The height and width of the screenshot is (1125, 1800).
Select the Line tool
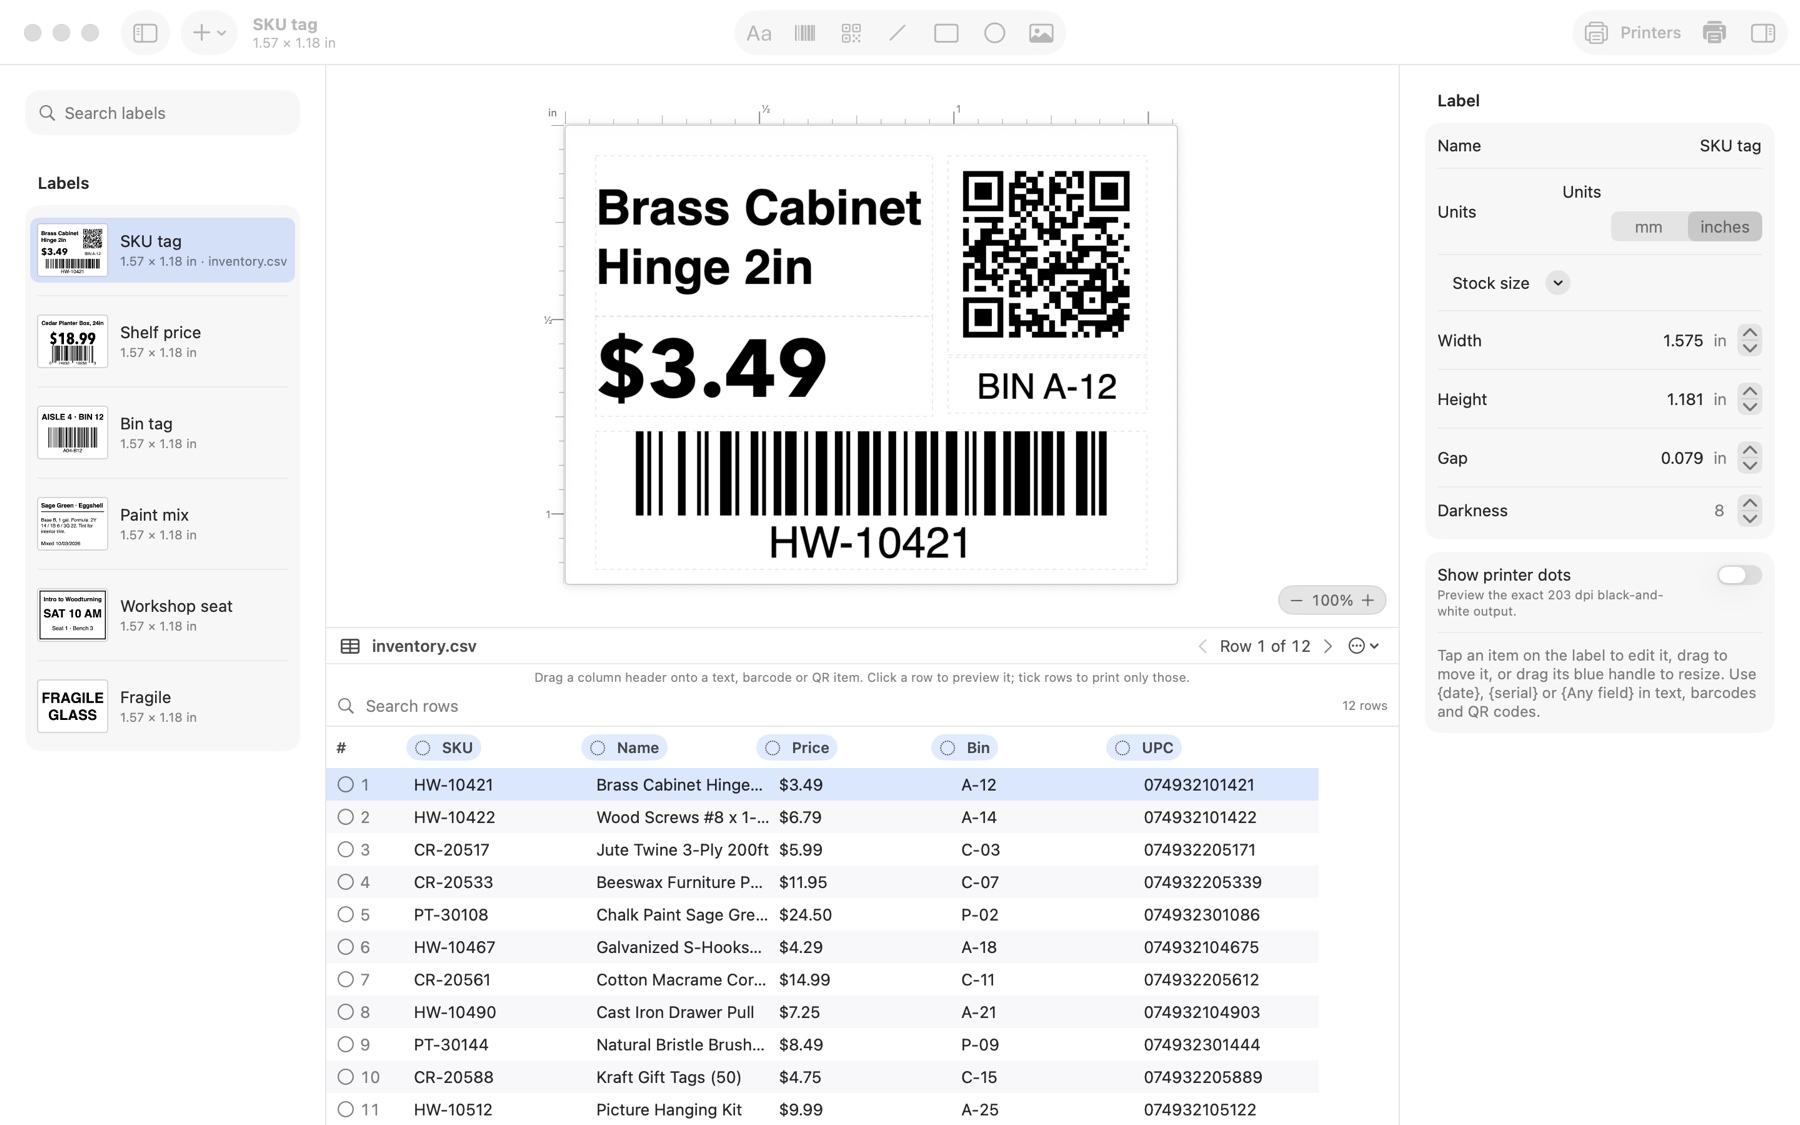click(x=898, y=33)
